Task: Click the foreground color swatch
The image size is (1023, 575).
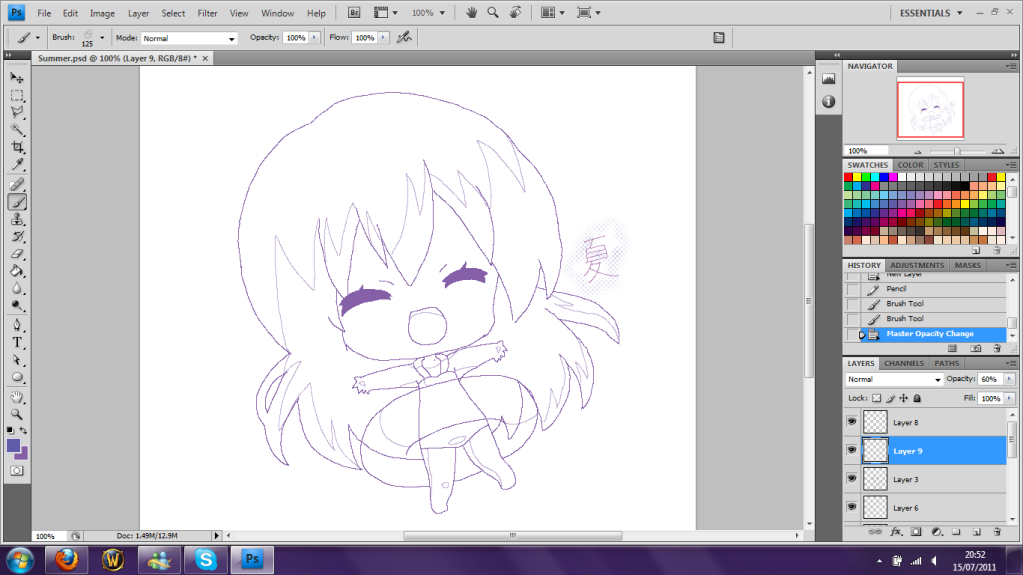Action: [14, 446]
